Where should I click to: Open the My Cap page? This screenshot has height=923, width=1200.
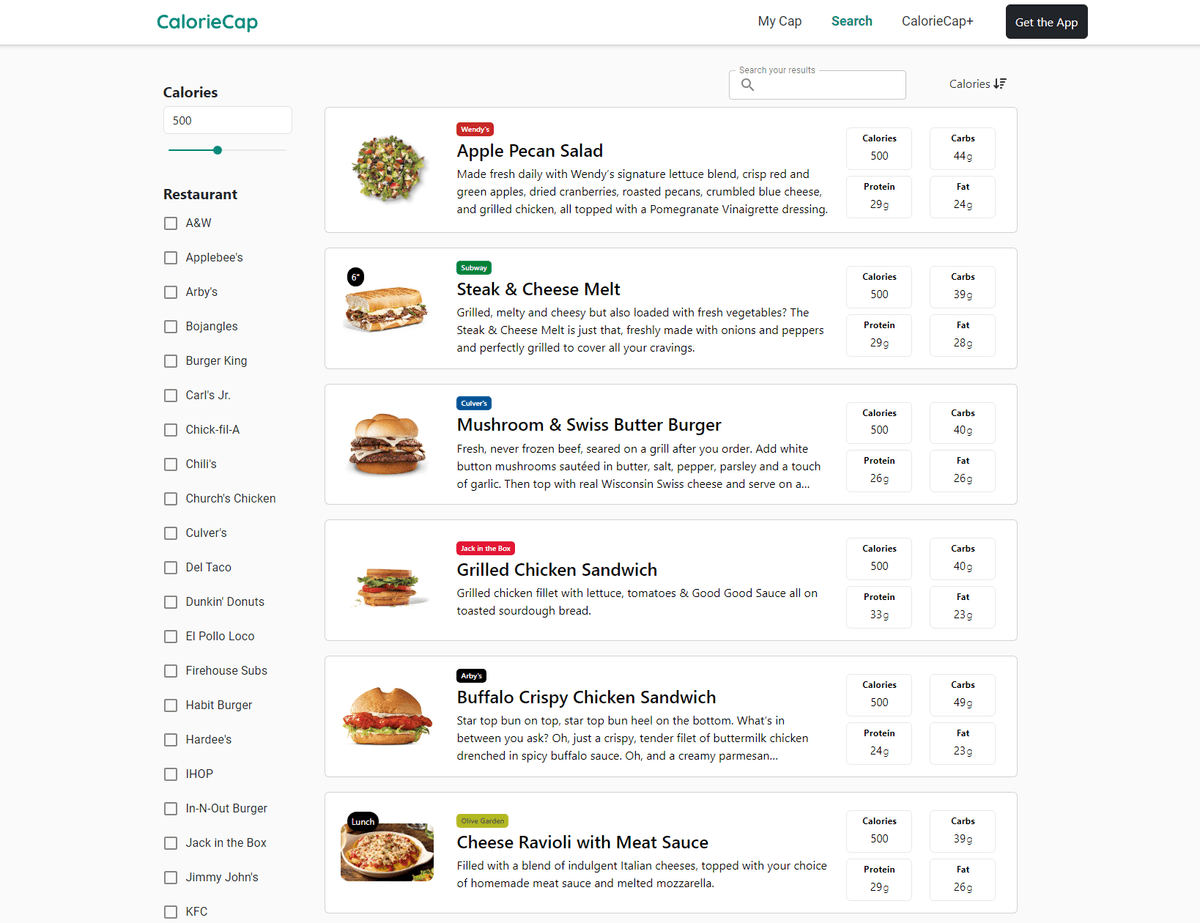(x=780, y=21)
